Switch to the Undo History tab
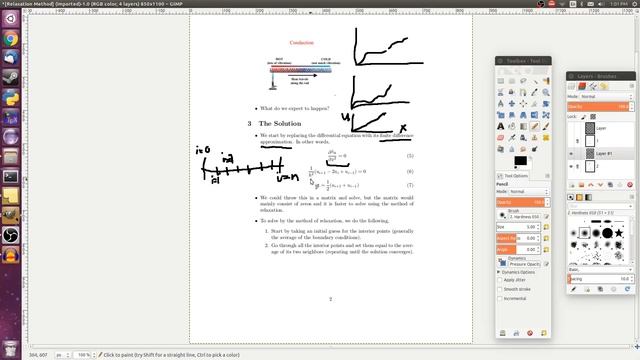The image size is (640, 360). tap(604, 86)
